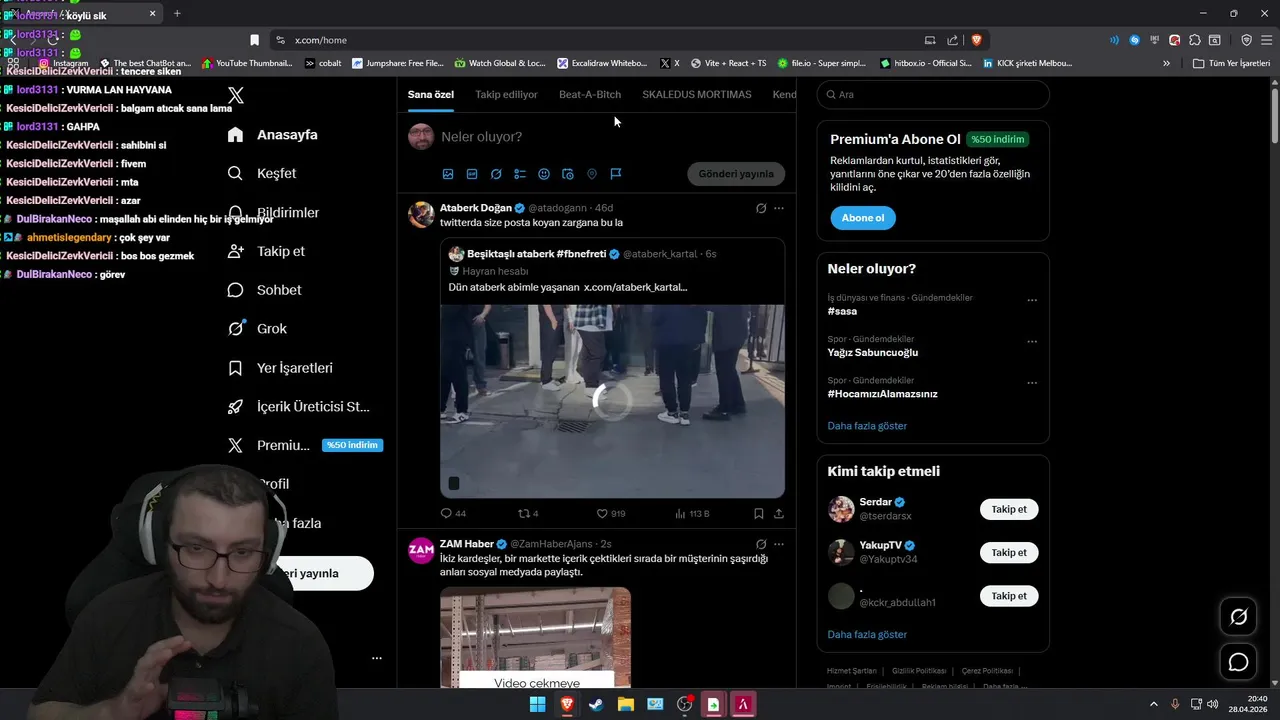This screenshot has width=1280, height=720.
Task: Schedule the post icon
Action: point(568,174)
